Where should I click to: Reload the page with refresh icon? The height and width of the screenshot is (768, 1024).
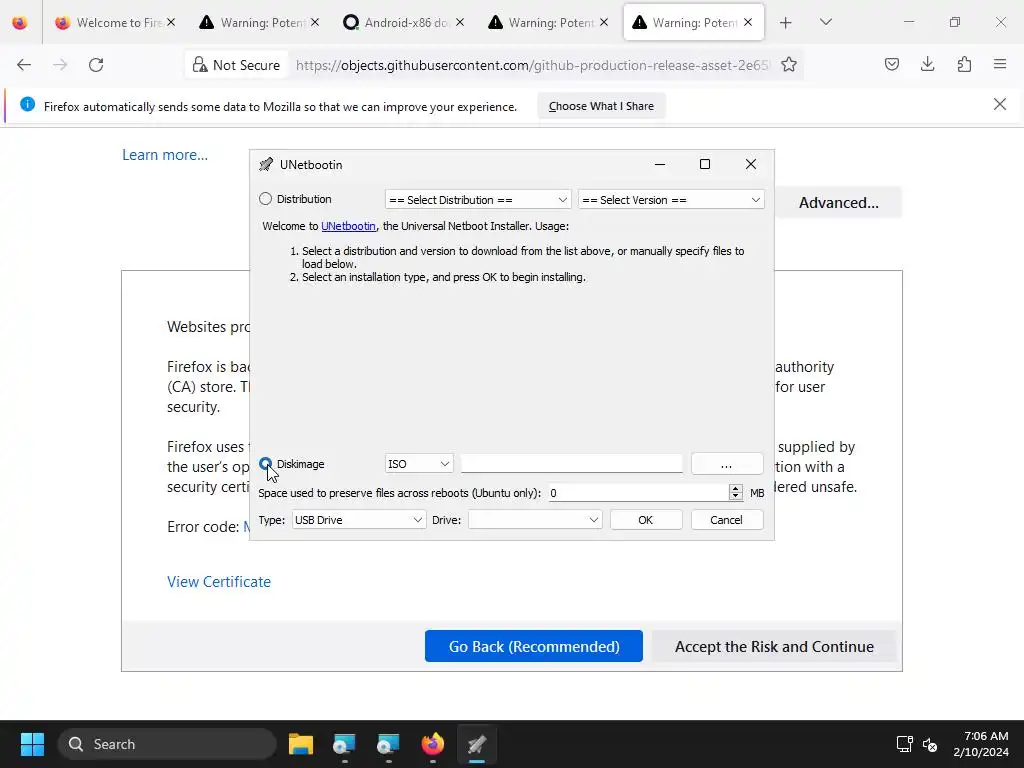96,65
